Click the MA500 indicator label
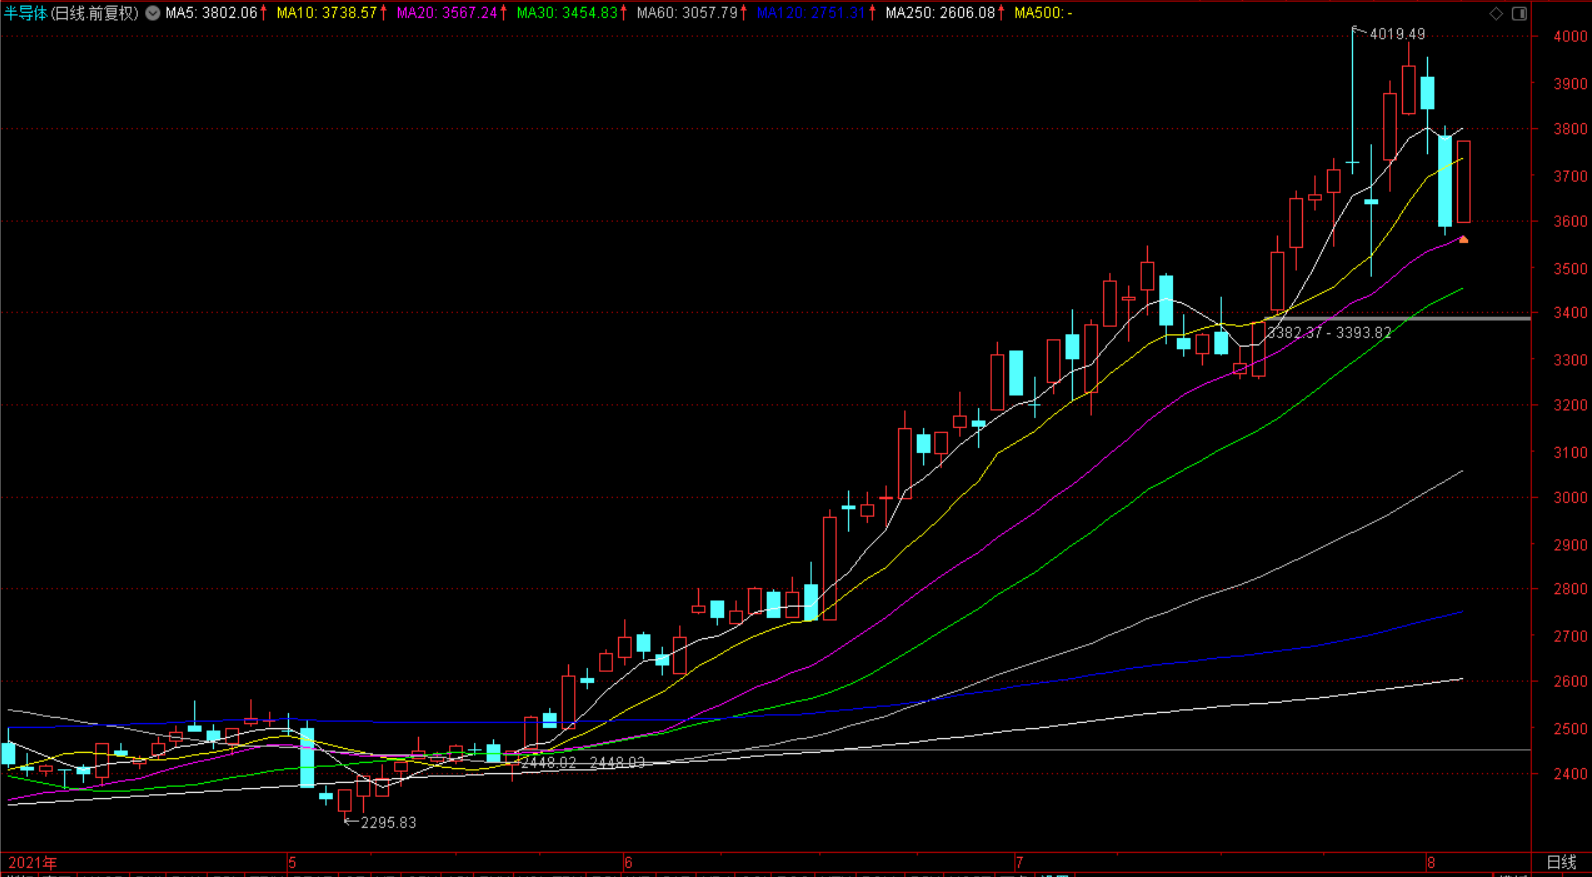The image size is (1592, 877). pyautogui.click(x=1043, y=13)
